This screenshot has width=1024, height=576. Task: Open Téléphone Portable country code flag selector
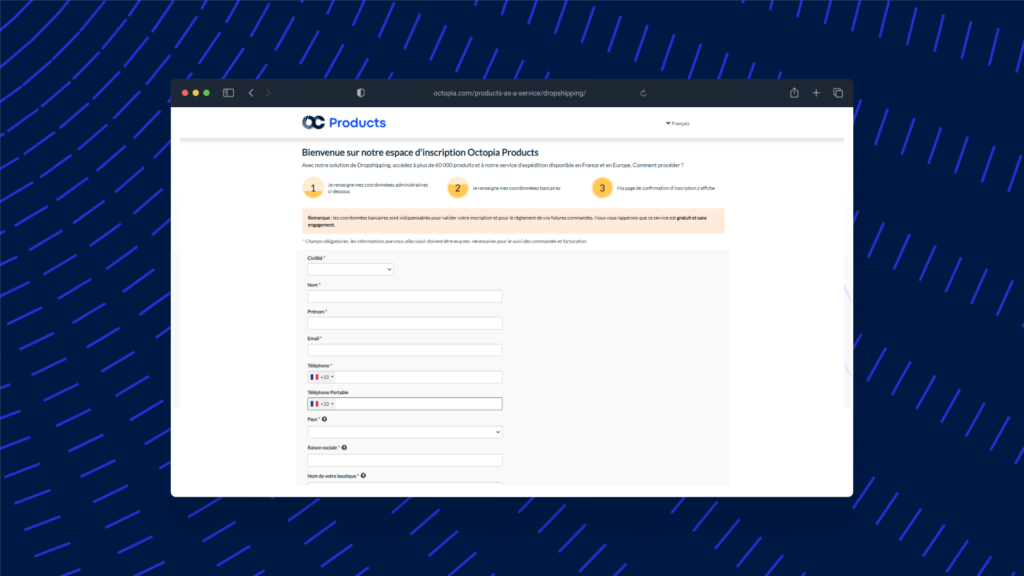tap(321, 404)
